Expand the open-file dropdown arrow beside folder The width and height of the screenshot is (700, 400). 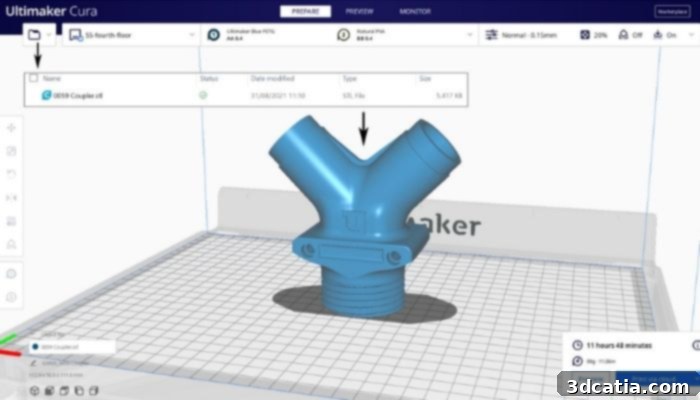[x=49, y=35]
